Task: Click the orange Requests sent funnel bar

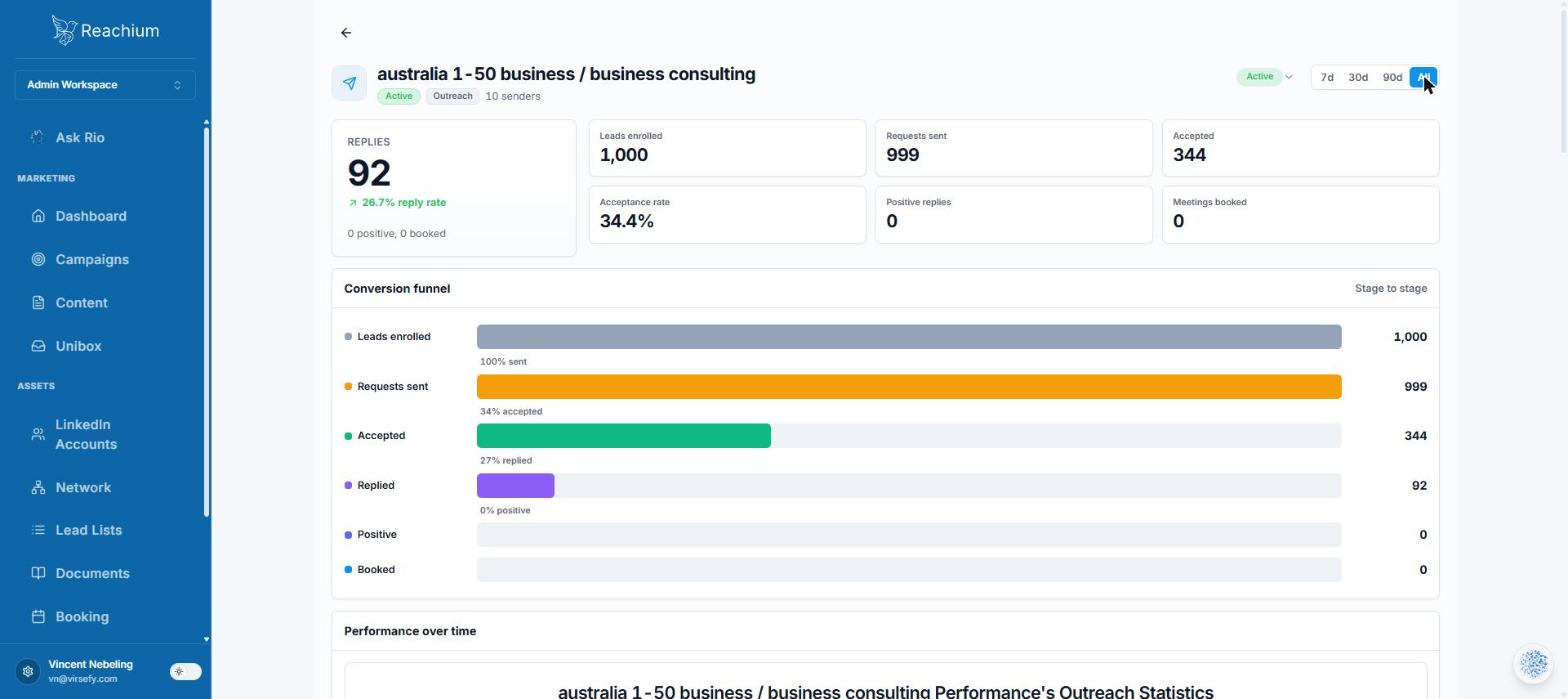Action: tap(909, 387)
